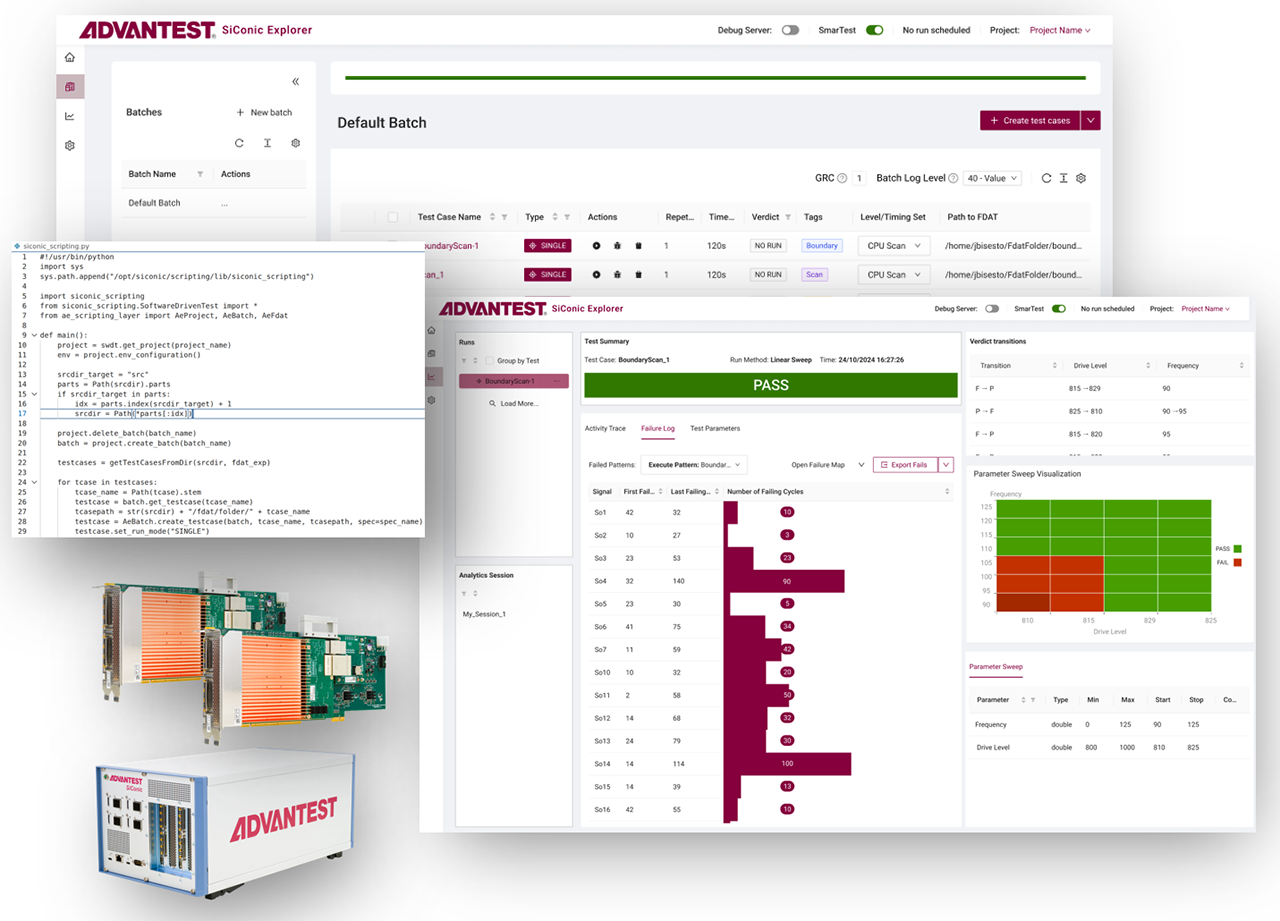Click Export Fails button
1280x921 pixels.
click(x=906, y=464)
